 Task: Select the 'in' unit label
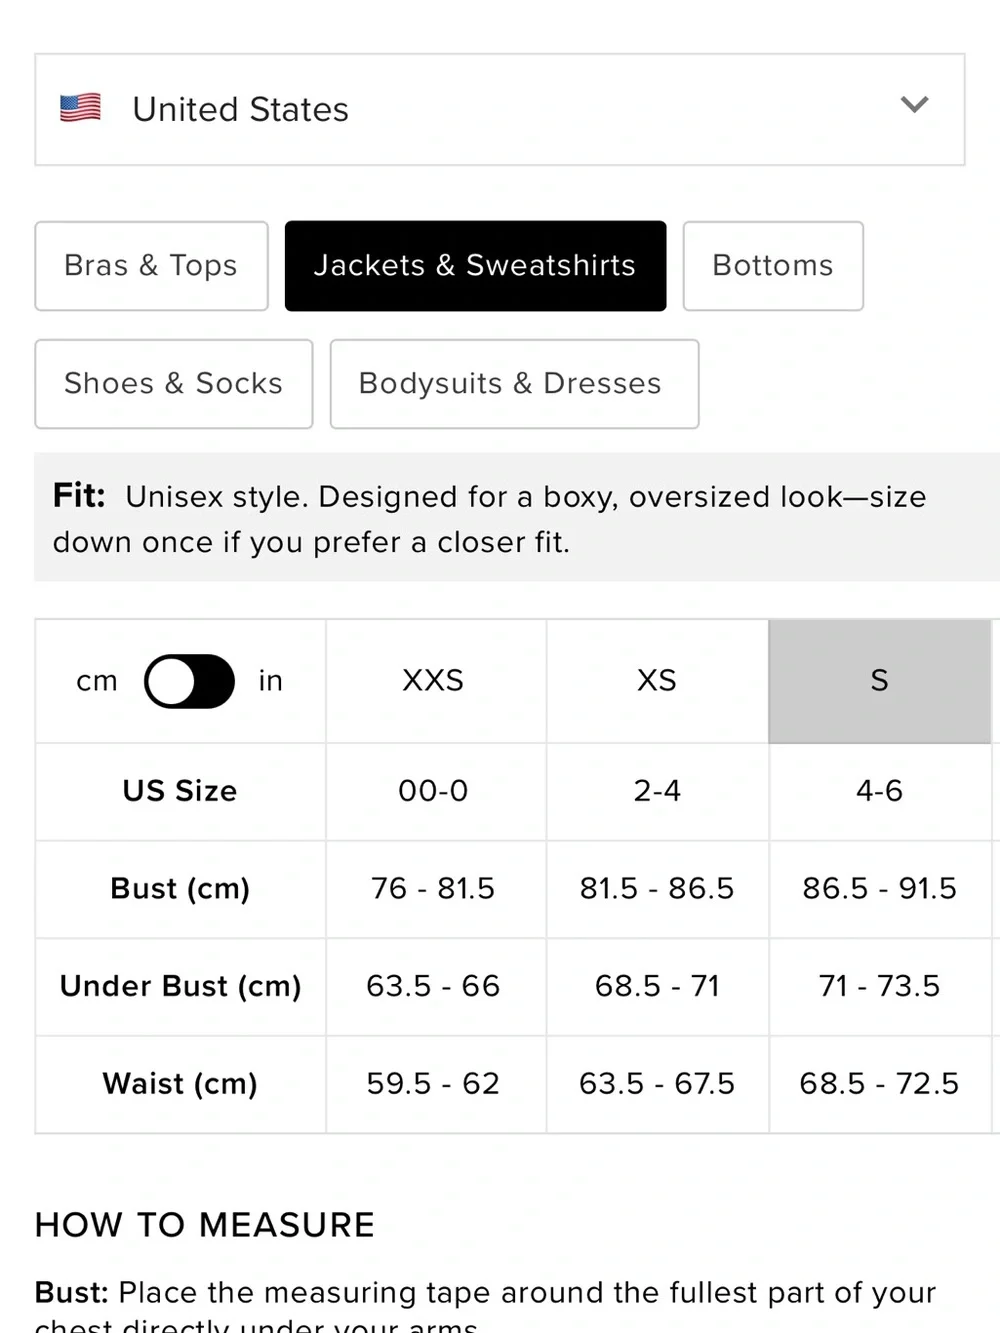tap(270, 681)
